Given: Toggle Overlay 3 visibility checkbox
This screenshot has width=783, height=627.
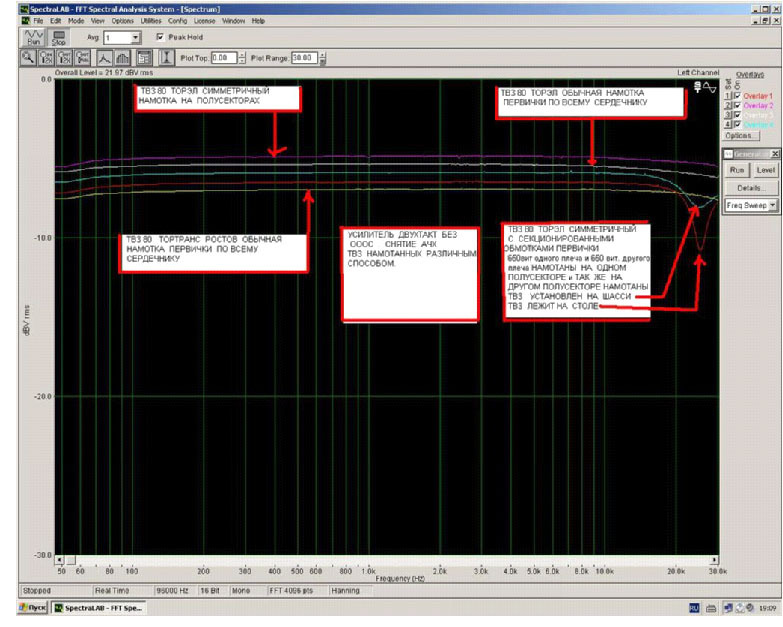Looking at the screenshot, I should [x=737, y=115].
